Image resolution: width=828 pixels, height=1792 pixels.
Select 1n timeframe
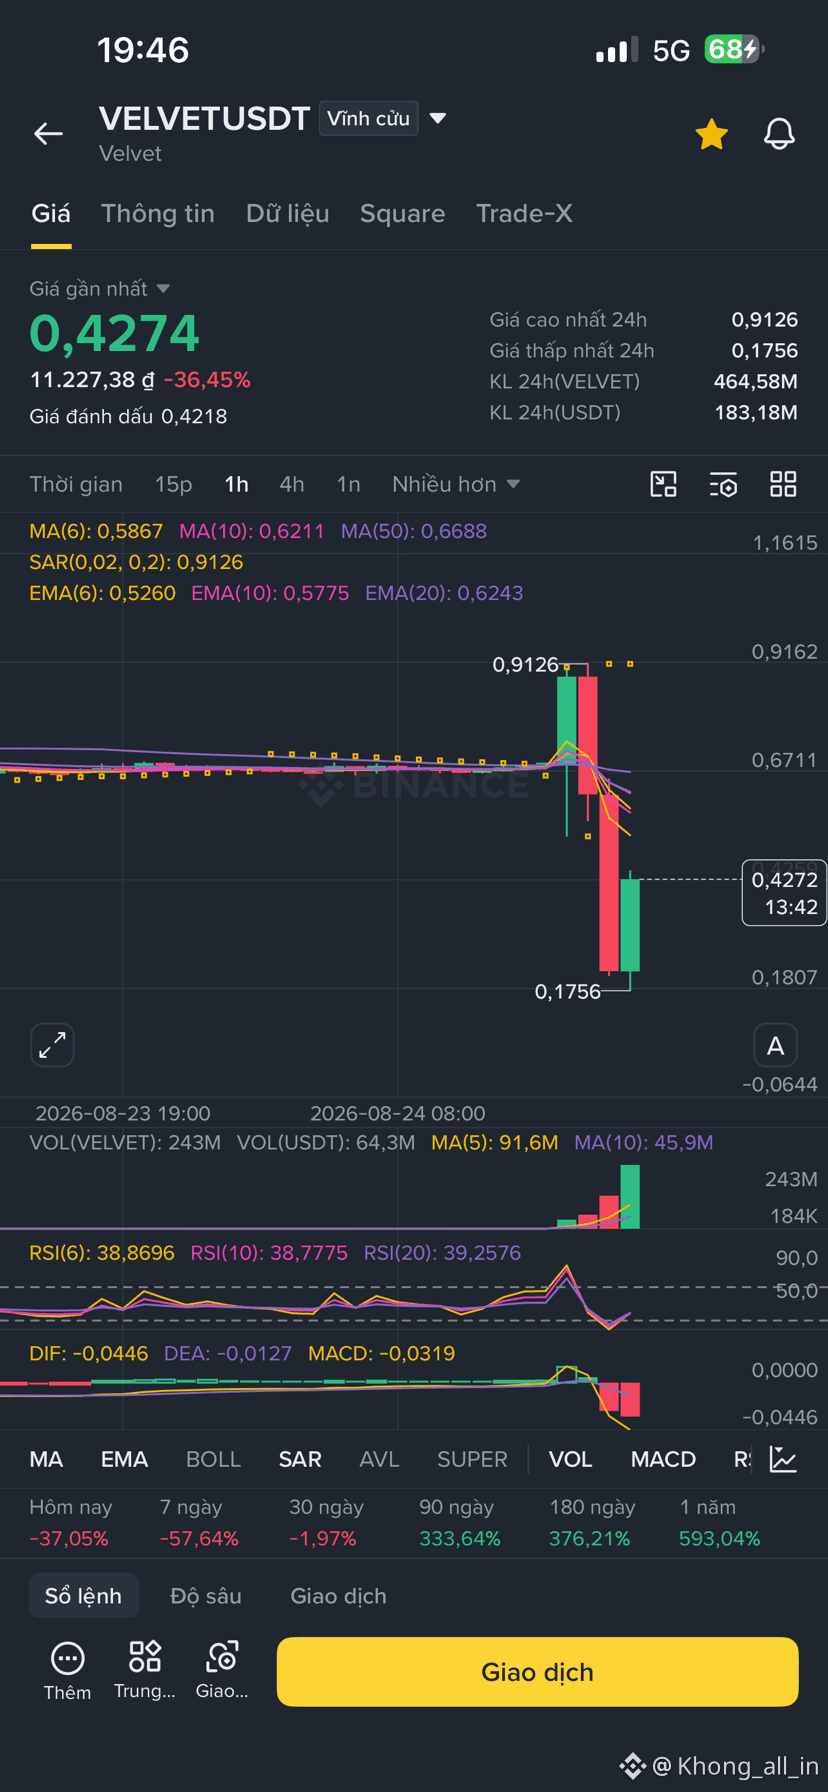click(x=348, y=485)
